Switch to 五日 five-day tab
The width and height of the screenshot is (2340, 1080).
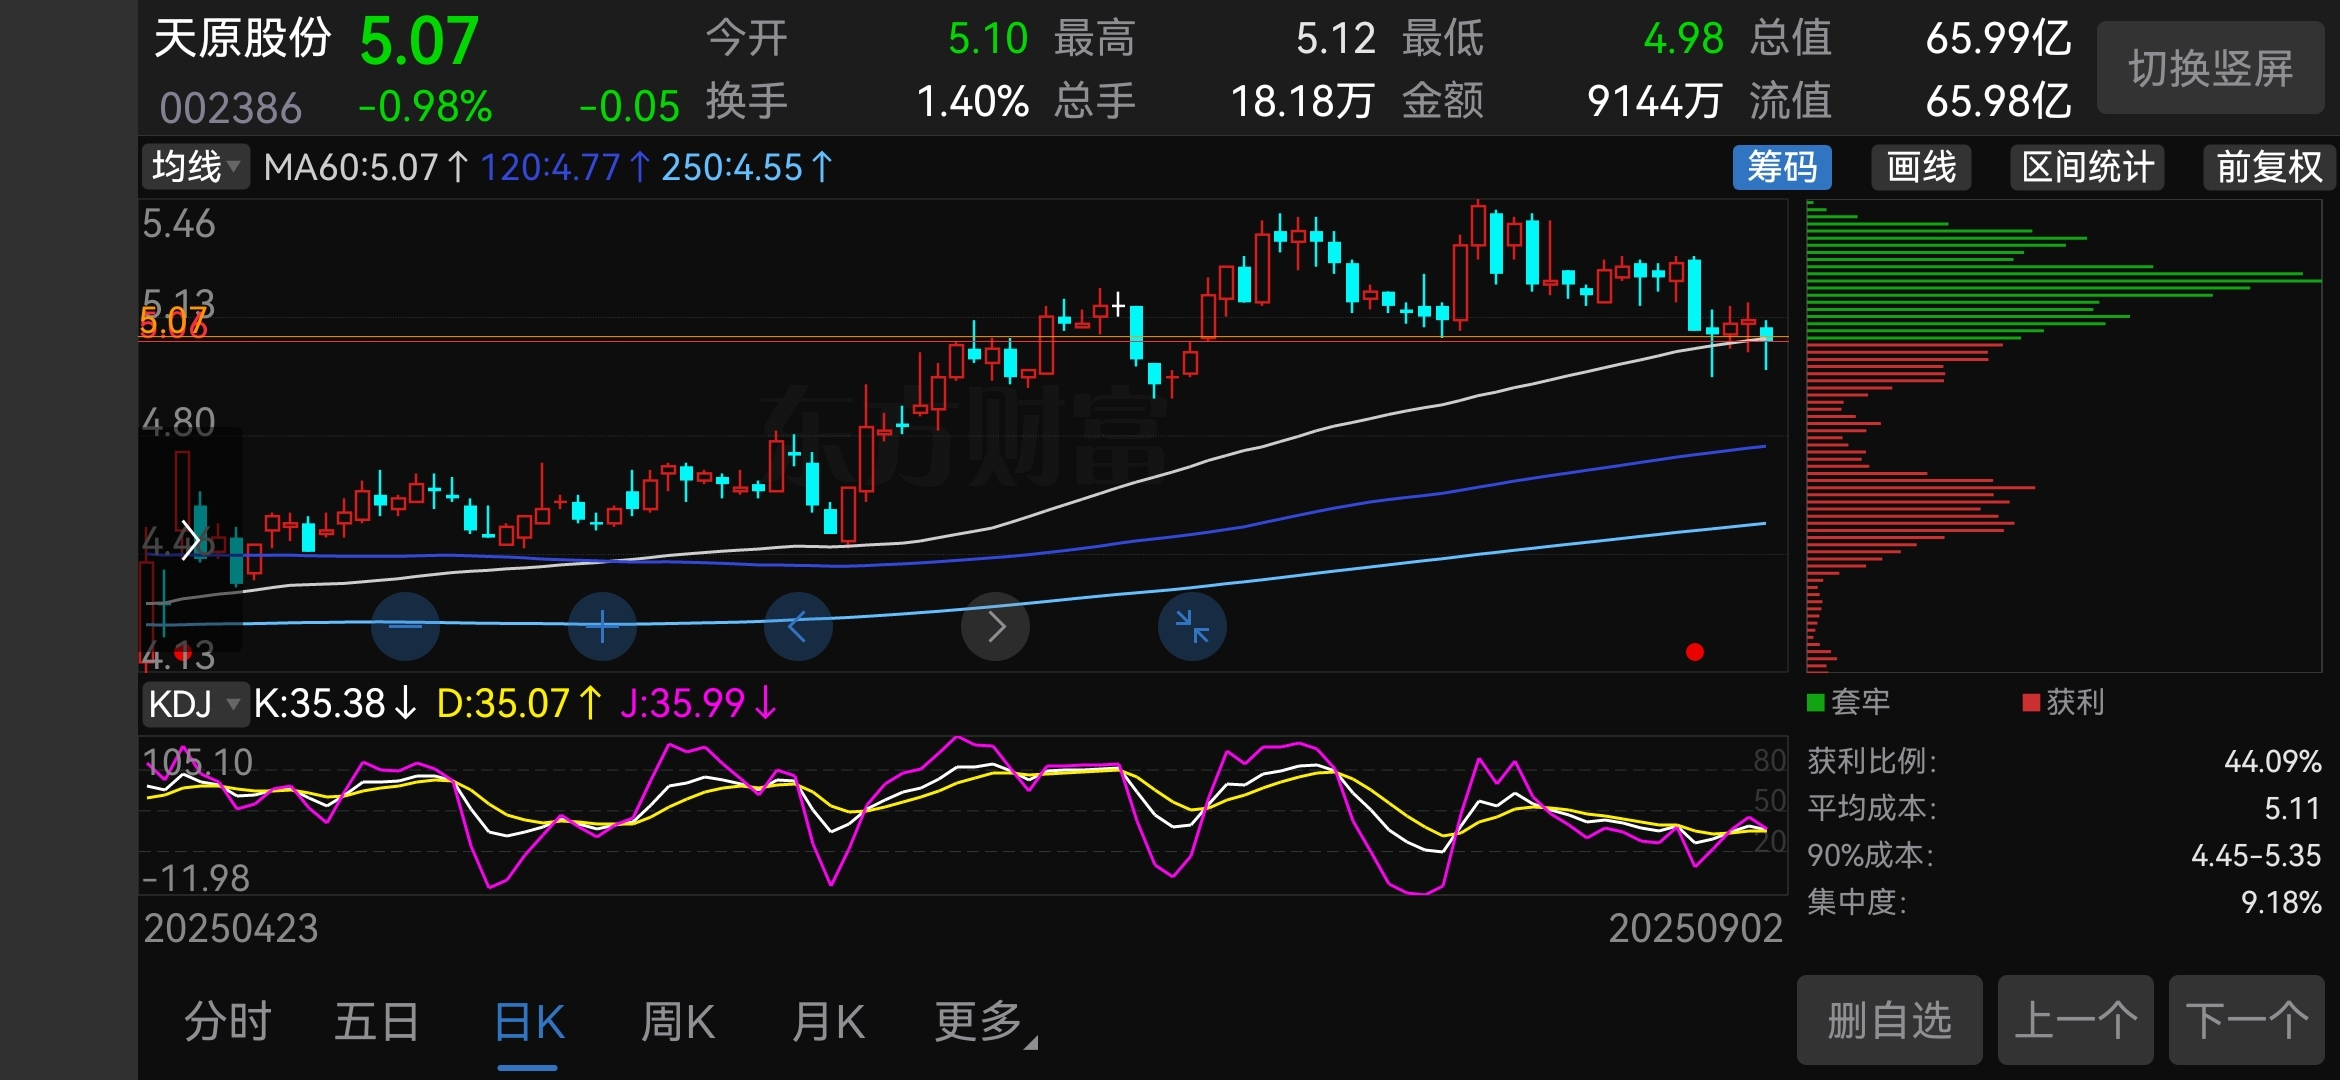click(x=377, y=1022)
